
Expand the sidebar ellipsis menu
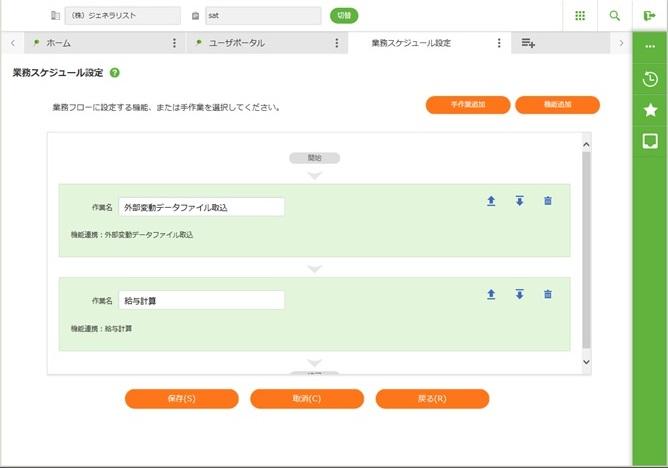click(x=650, y=47)
